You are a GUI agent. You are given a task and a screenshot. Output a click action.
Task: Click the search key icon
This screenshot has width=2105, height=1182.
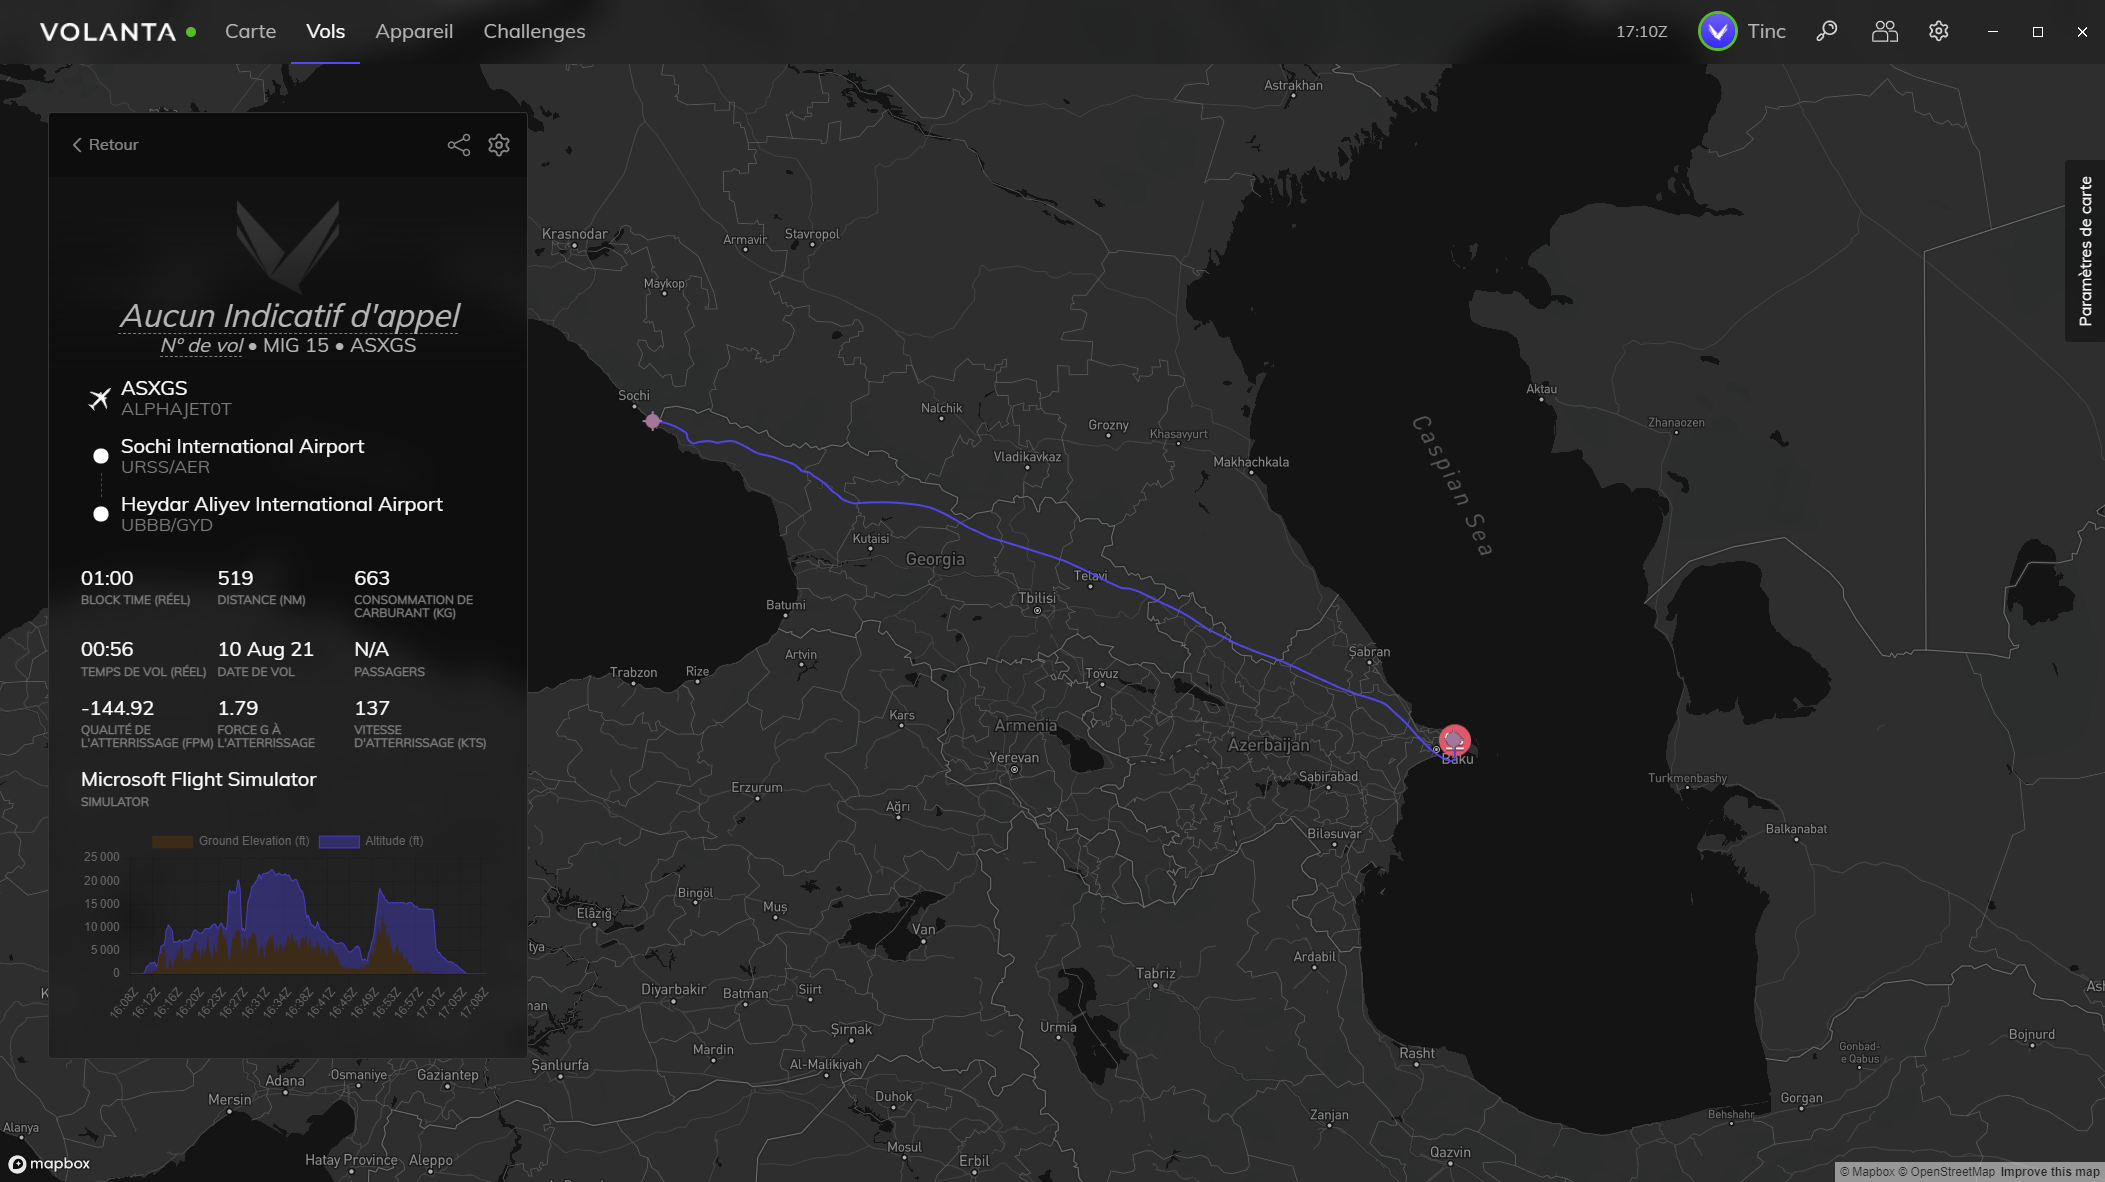[x=1826, y=31]
